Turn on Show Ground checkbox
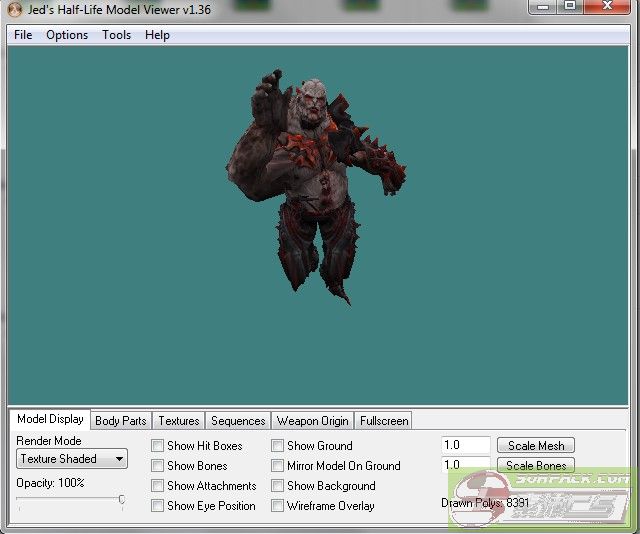This screenshot has width=640, height=534. pyautogui.click(x=278, y=446)
